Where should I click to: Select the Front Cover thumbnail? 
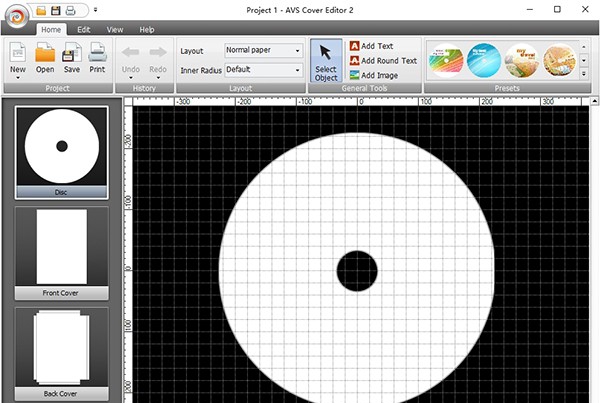pyautogui.click(x=62, y=252)
